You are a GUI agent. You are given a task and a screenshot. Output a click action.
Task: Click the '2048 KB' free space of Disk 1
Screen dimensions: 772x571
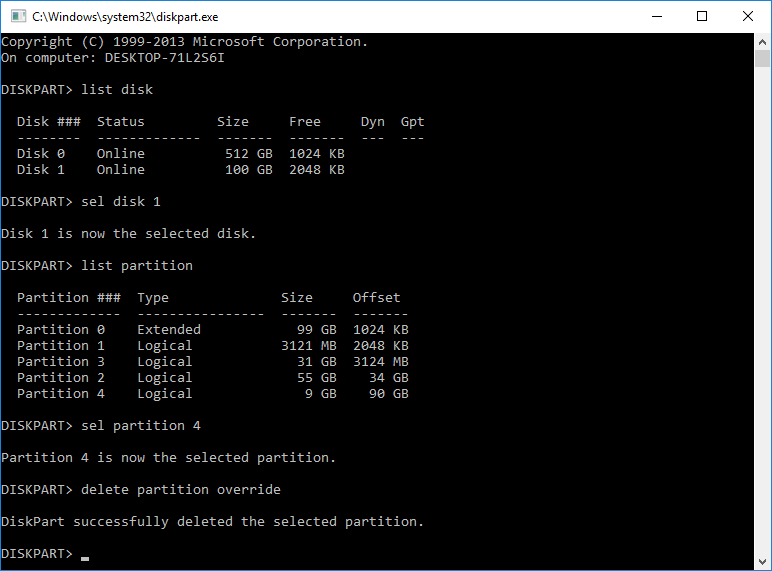(x=317, y=169)
